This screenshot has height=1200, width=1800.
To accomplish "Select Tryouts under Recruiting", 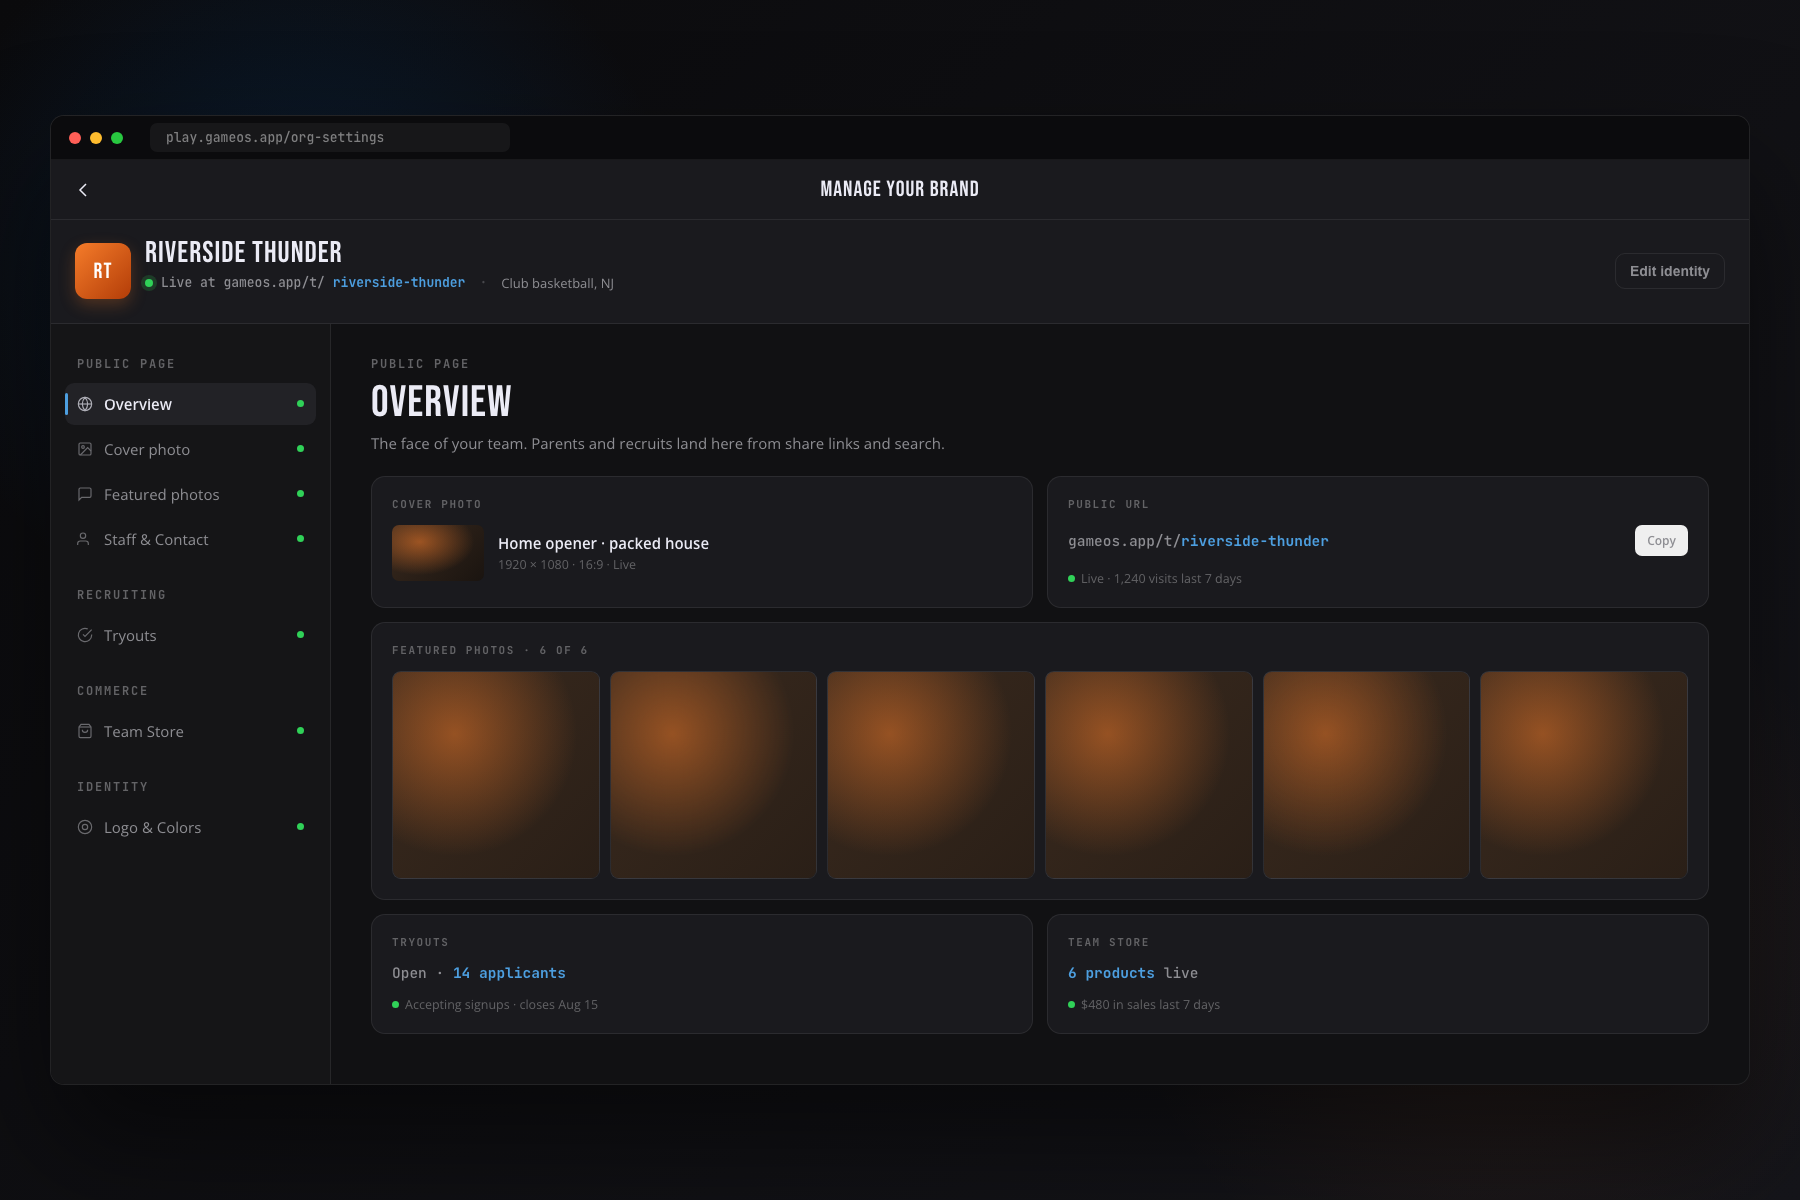I will pyautogui.click(x=190, y=635).
